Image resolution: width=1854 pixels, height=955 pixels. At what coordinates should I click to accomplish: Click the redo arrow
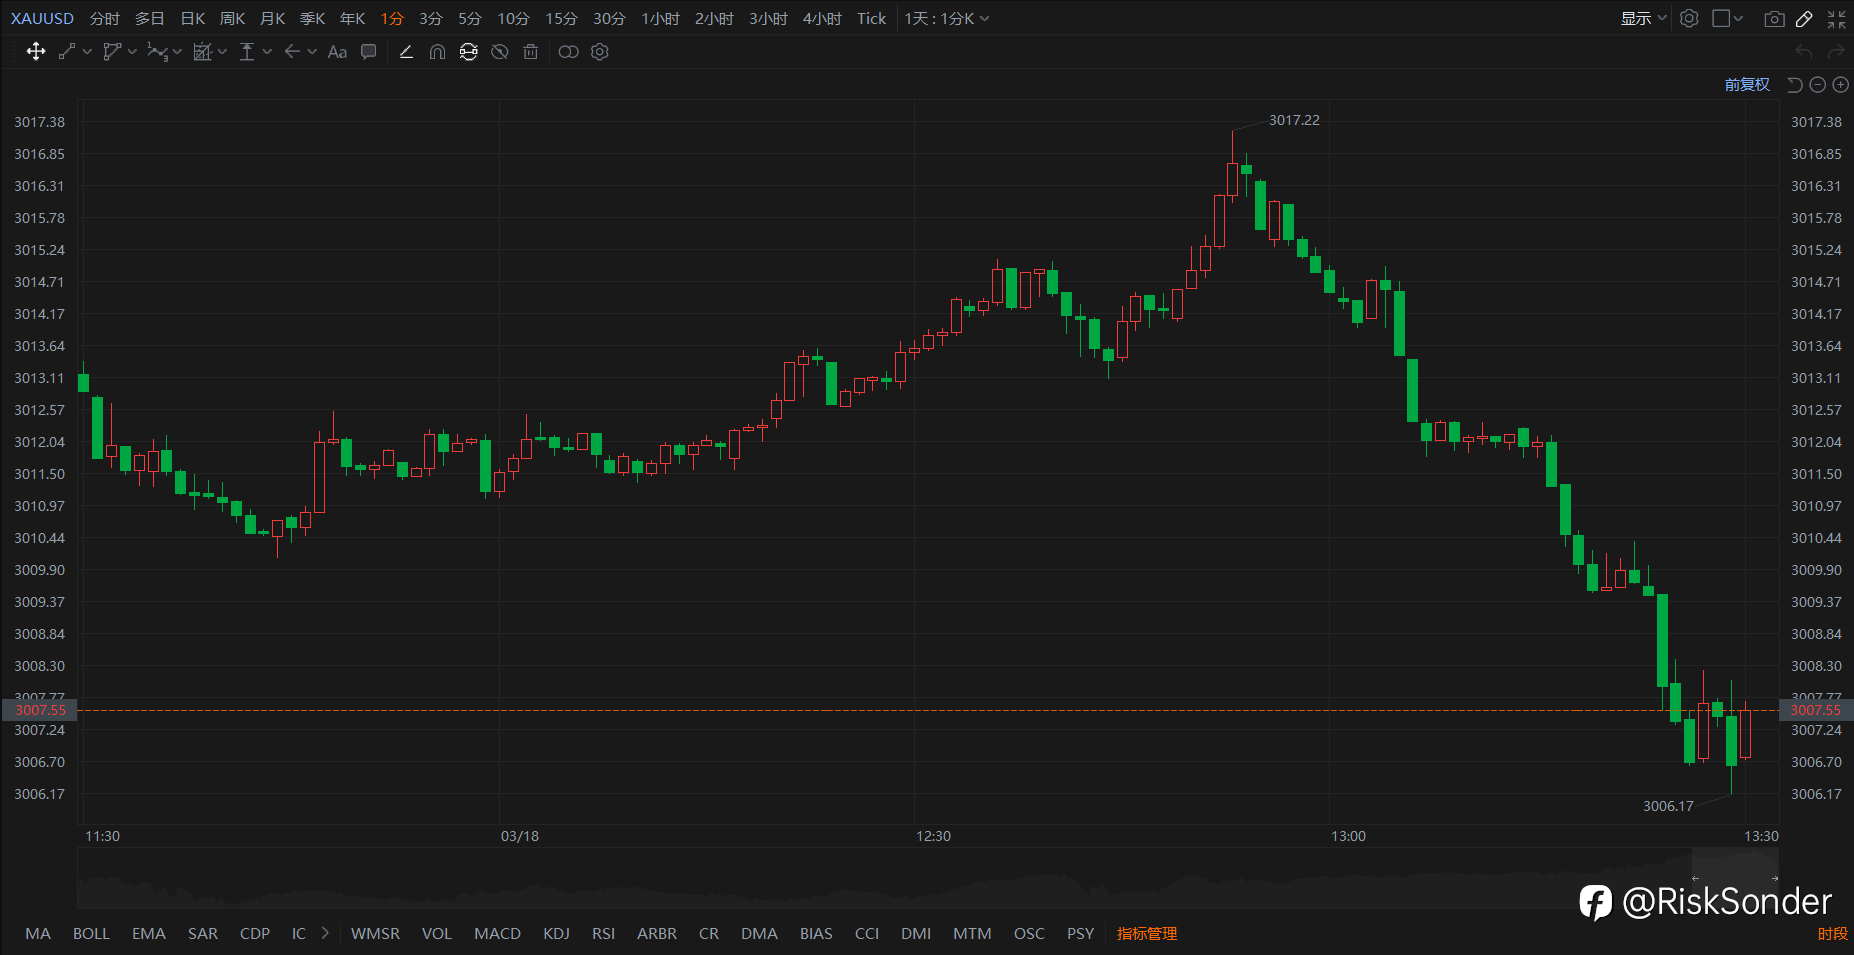1836,52
